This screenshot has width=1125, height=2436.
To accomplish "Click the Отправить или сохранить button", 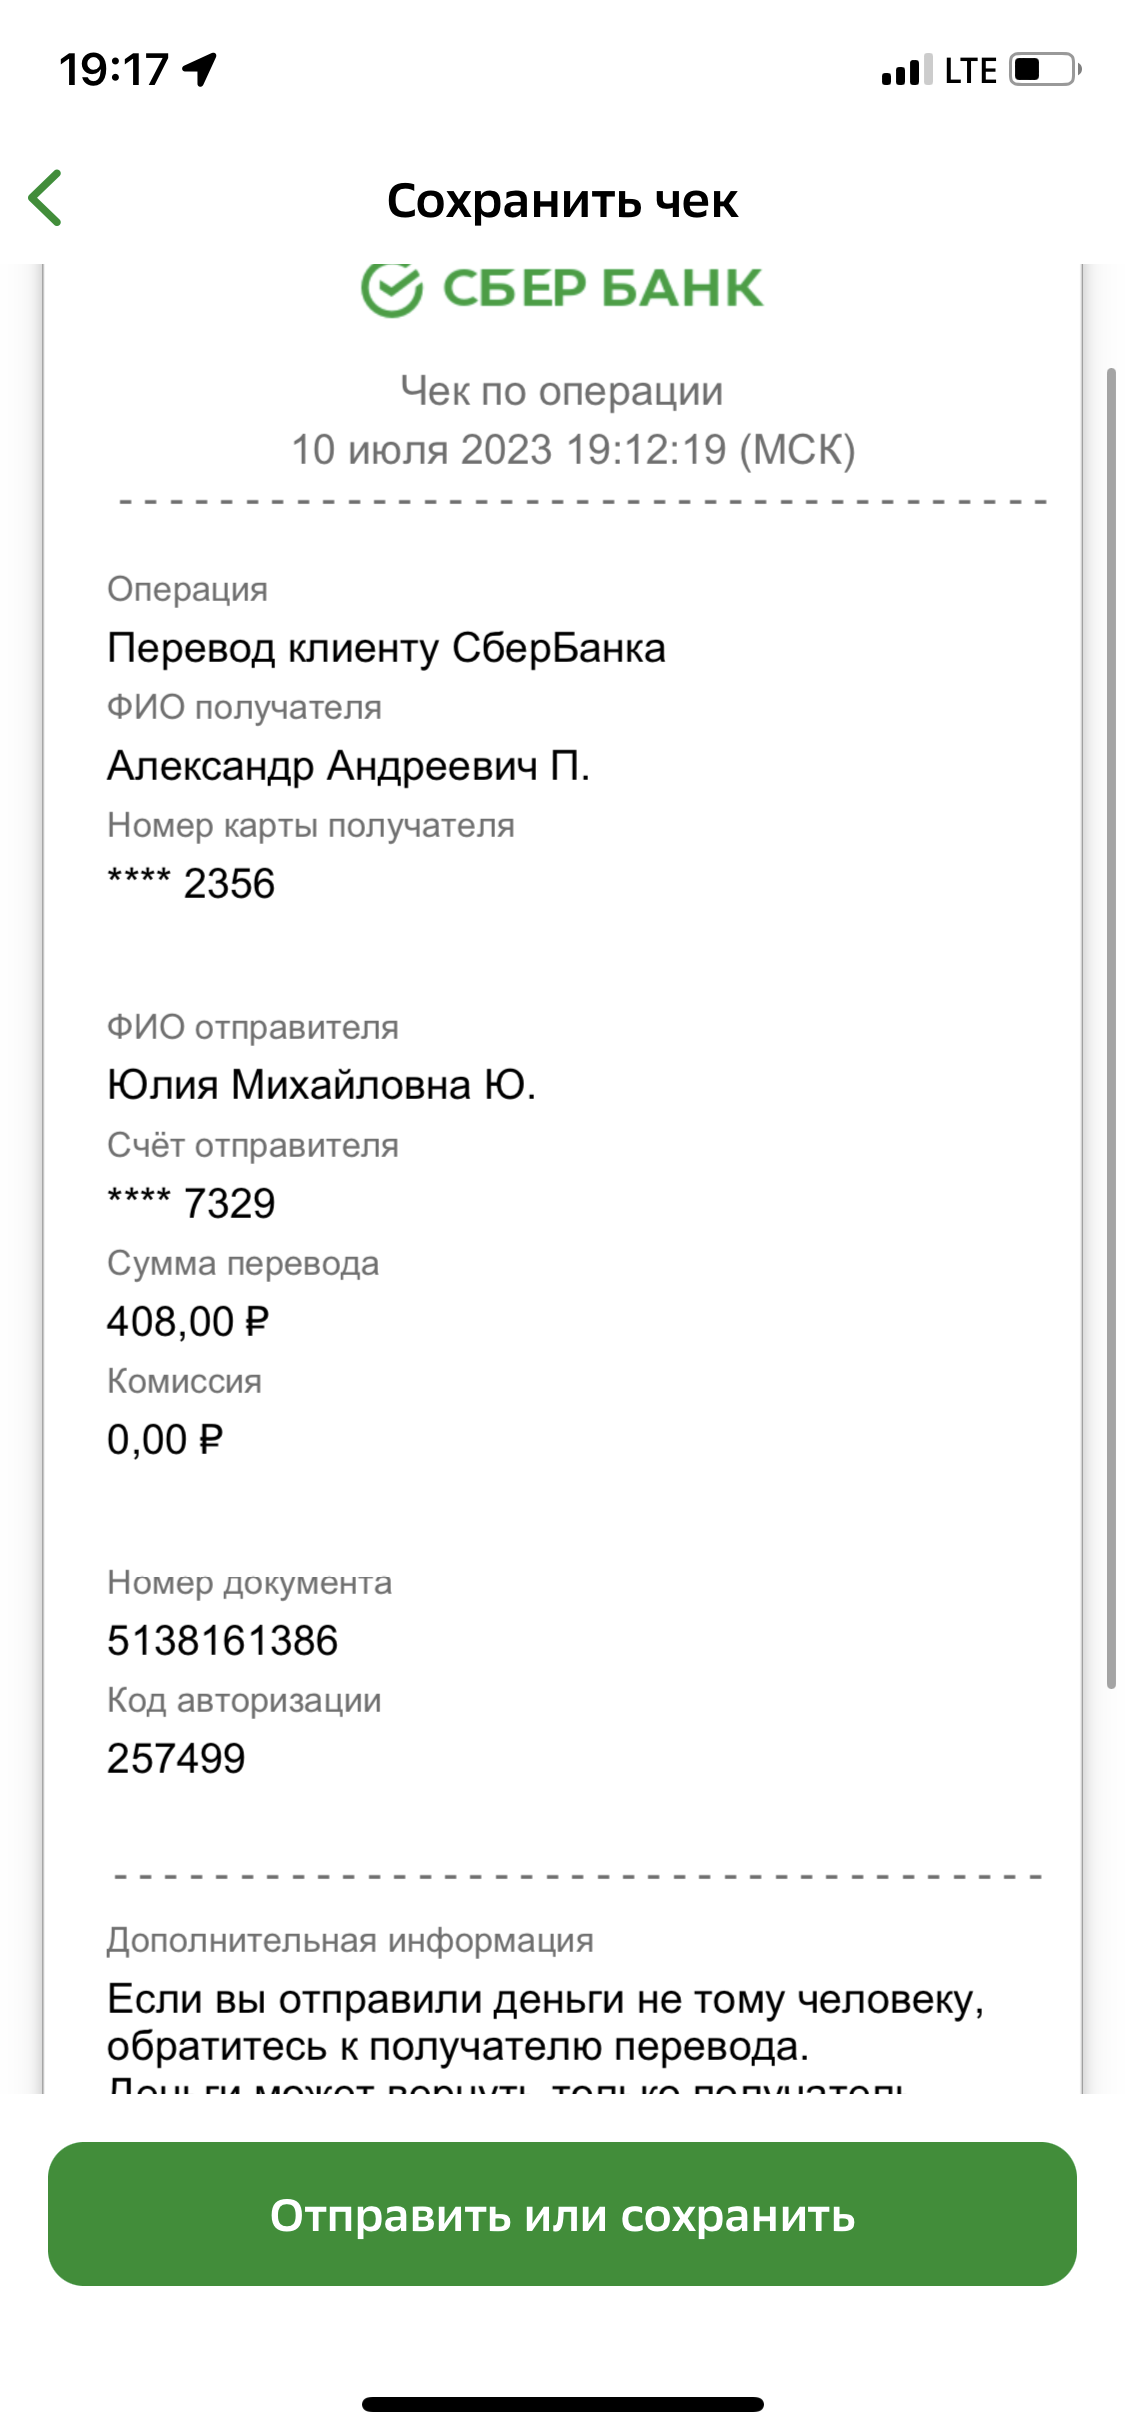I will pyautogui.click(x=562, y=2214).
